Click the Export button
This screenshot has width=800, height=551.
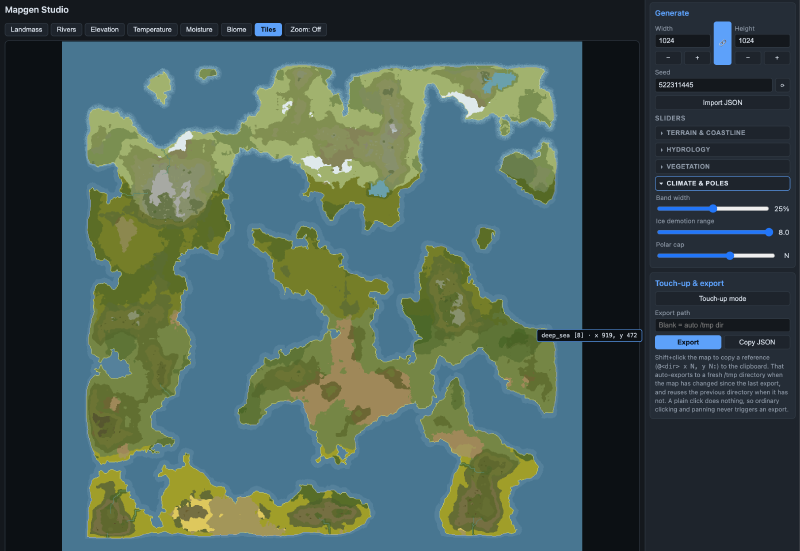pyautogui.click(x=688, y=342)
